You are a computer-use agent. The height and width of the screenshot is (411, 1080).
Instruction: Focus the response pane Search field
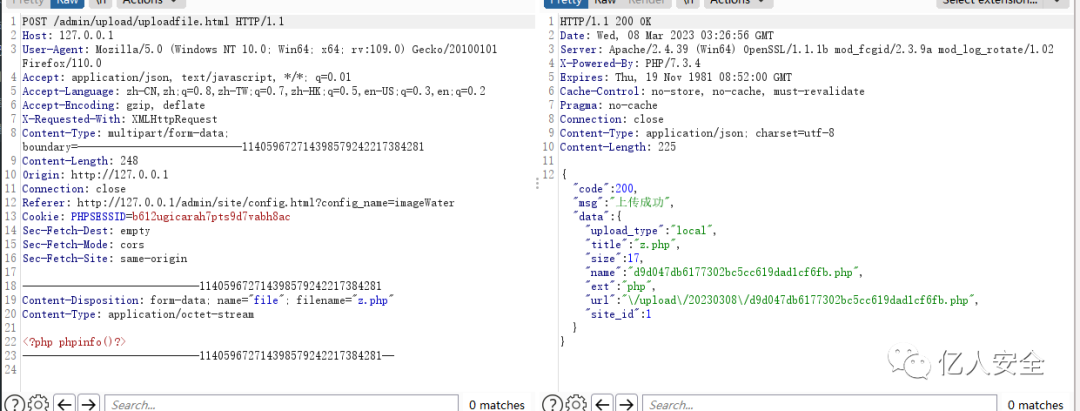pos(820,405)
